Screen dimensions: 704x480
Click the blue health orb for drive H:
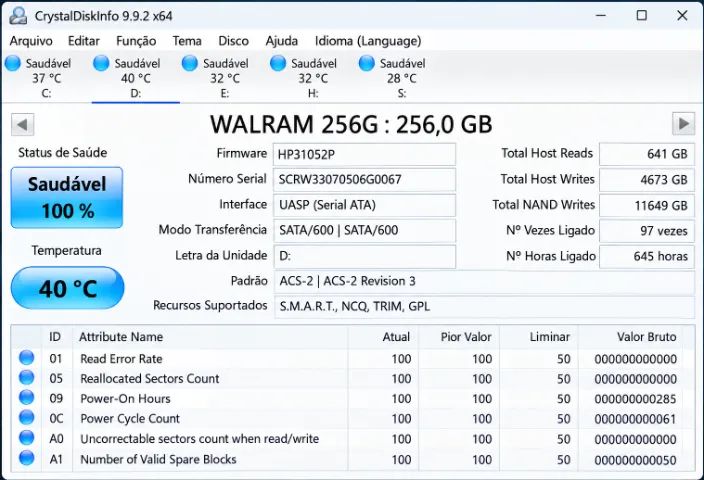pyautogui.click(x=278, y=63)
